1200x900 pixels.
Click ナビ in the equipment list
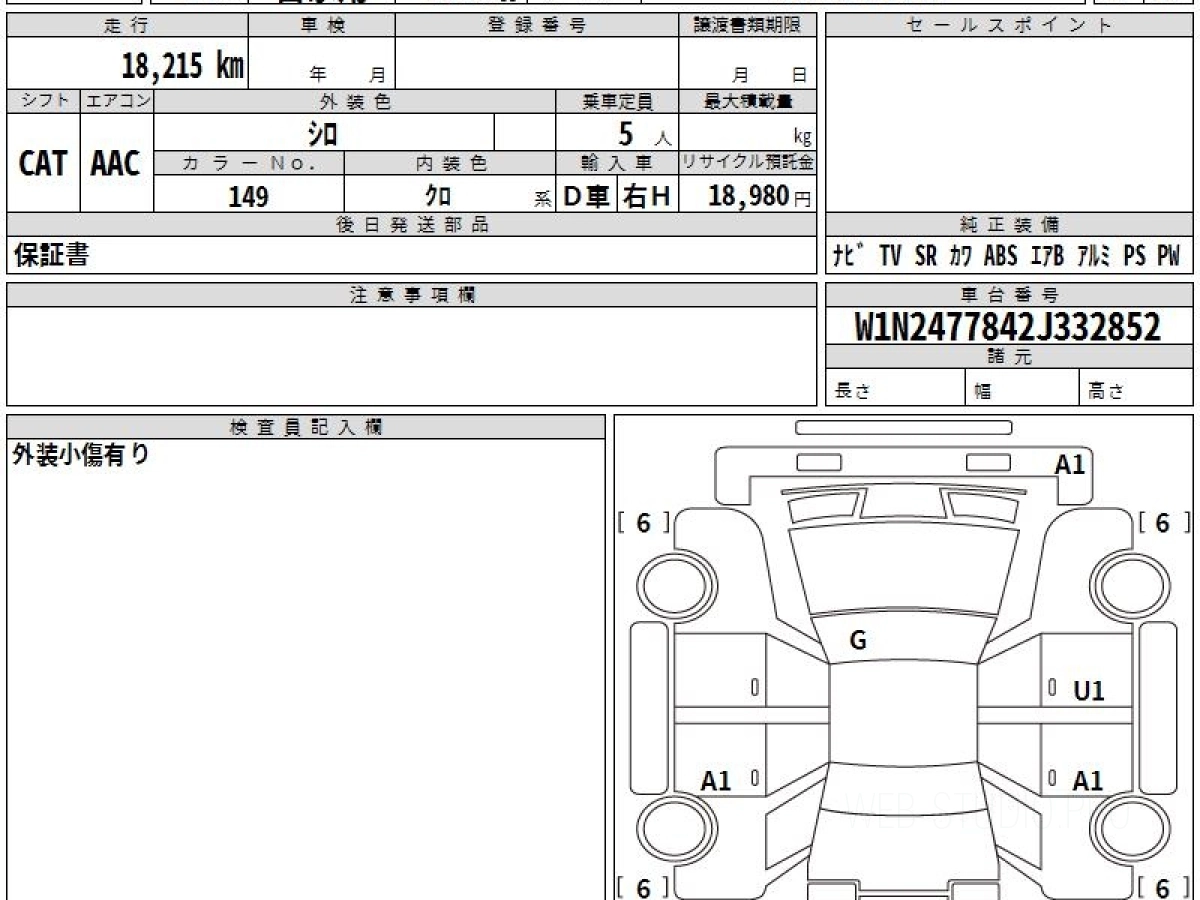[x=850, y=256]
